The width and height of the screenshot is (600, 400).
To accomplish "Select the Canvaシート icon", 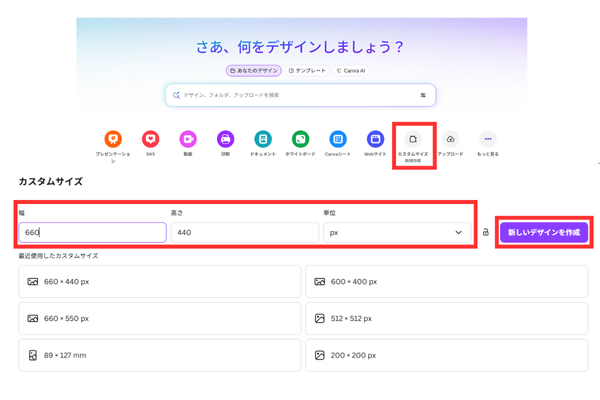I will click(x=338, y=139).
